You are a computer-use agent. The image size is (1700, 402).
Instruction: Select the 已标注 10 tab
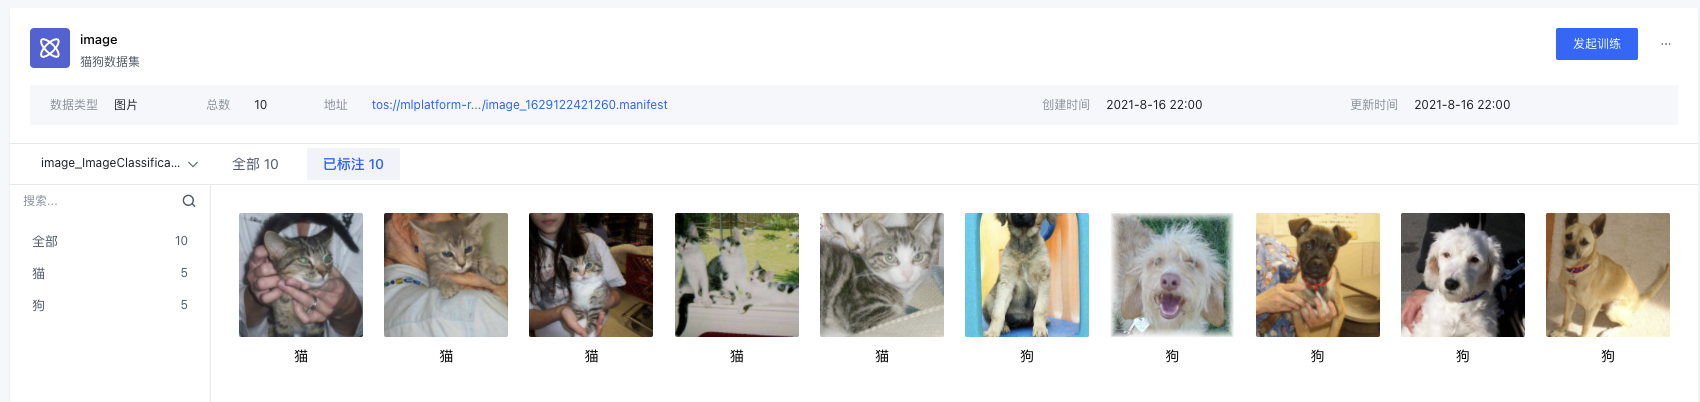tap(353, 164)
